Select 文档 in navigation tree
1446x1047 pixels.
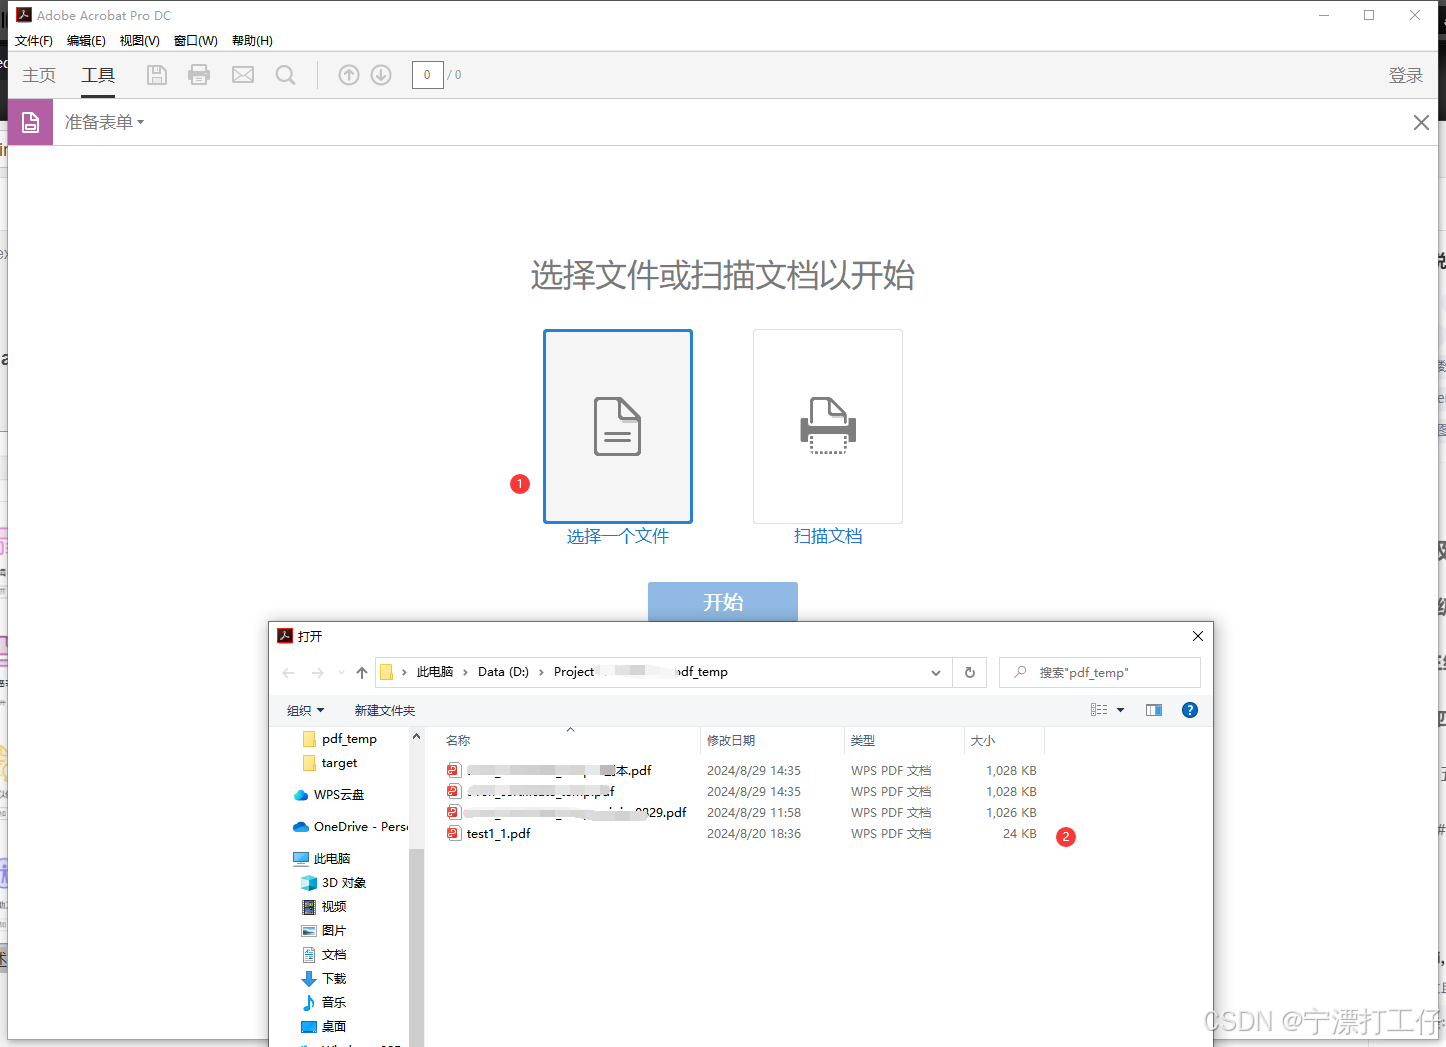324,955
